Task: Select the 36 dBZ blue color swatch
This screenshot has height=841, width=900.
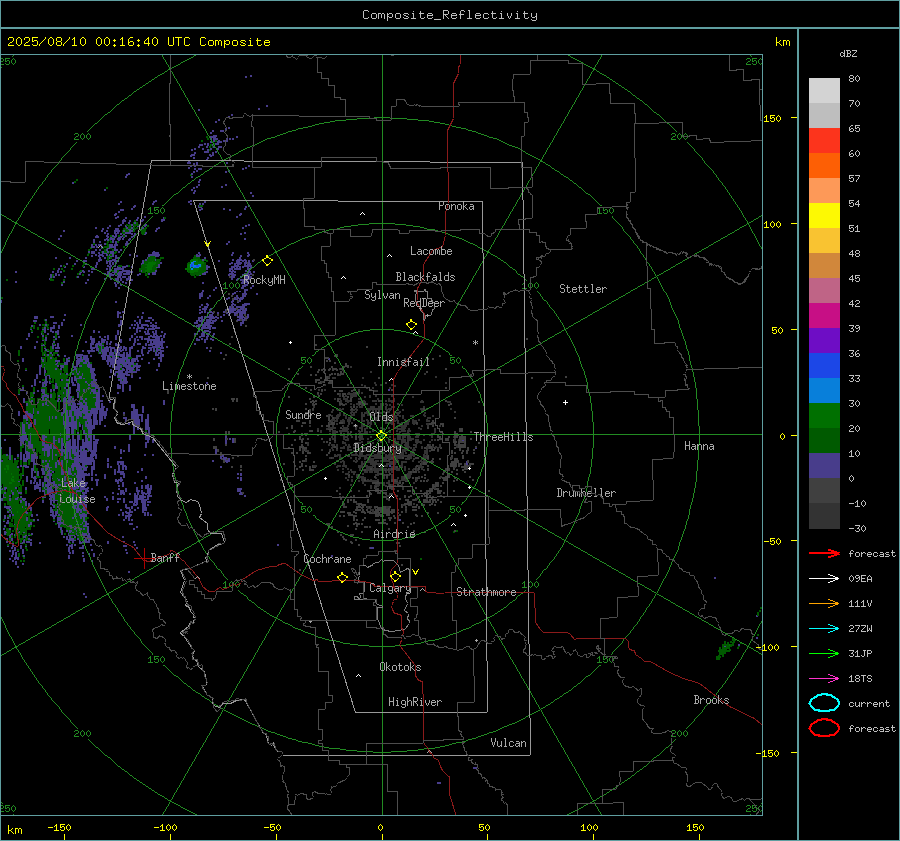Action: coord(824,366)
